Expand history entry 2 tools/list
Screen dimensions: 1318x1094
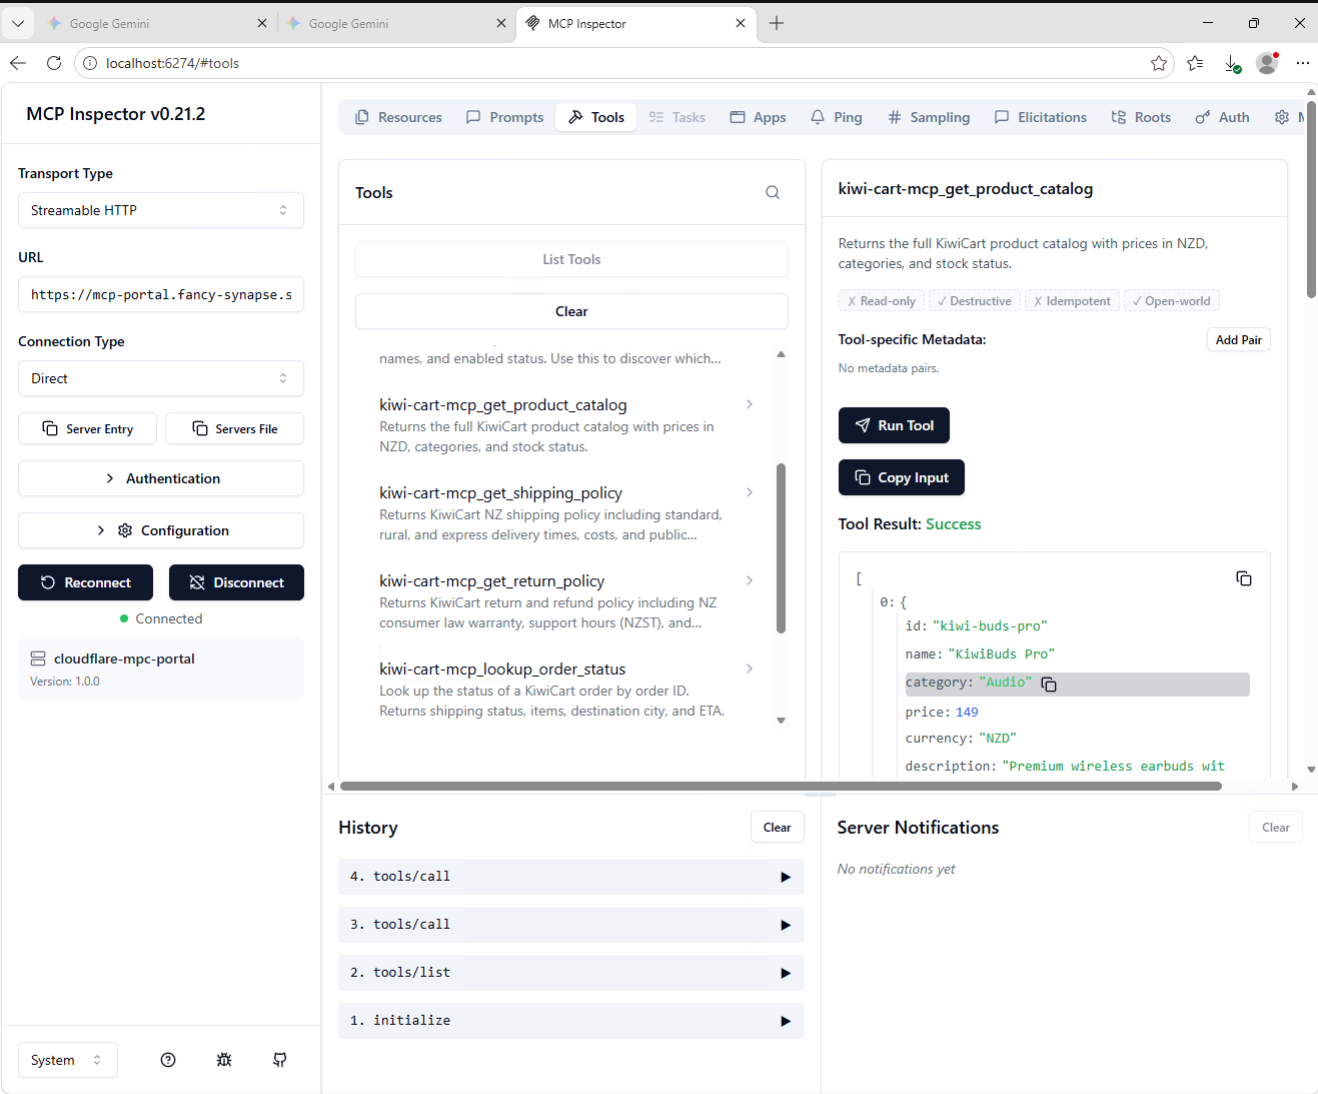(x=571, y=973)
